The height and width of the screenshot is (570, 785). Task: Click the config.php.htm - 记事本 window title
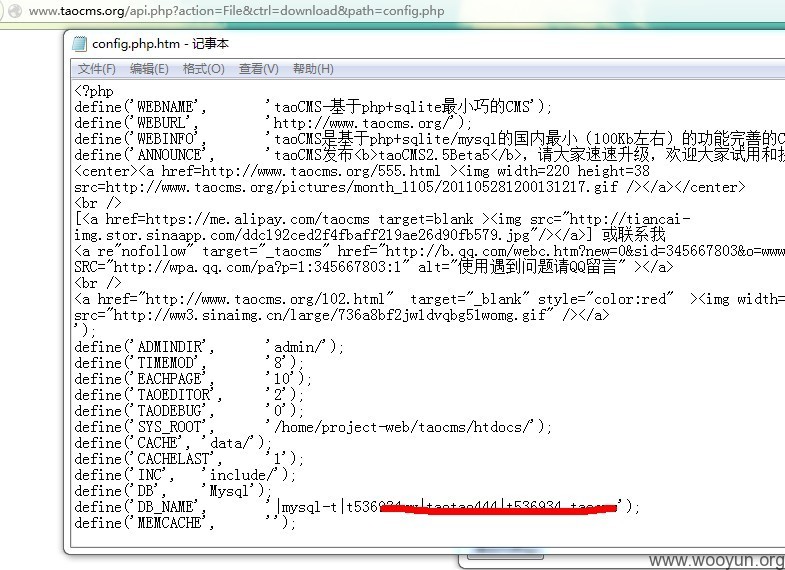pos(160,44)
